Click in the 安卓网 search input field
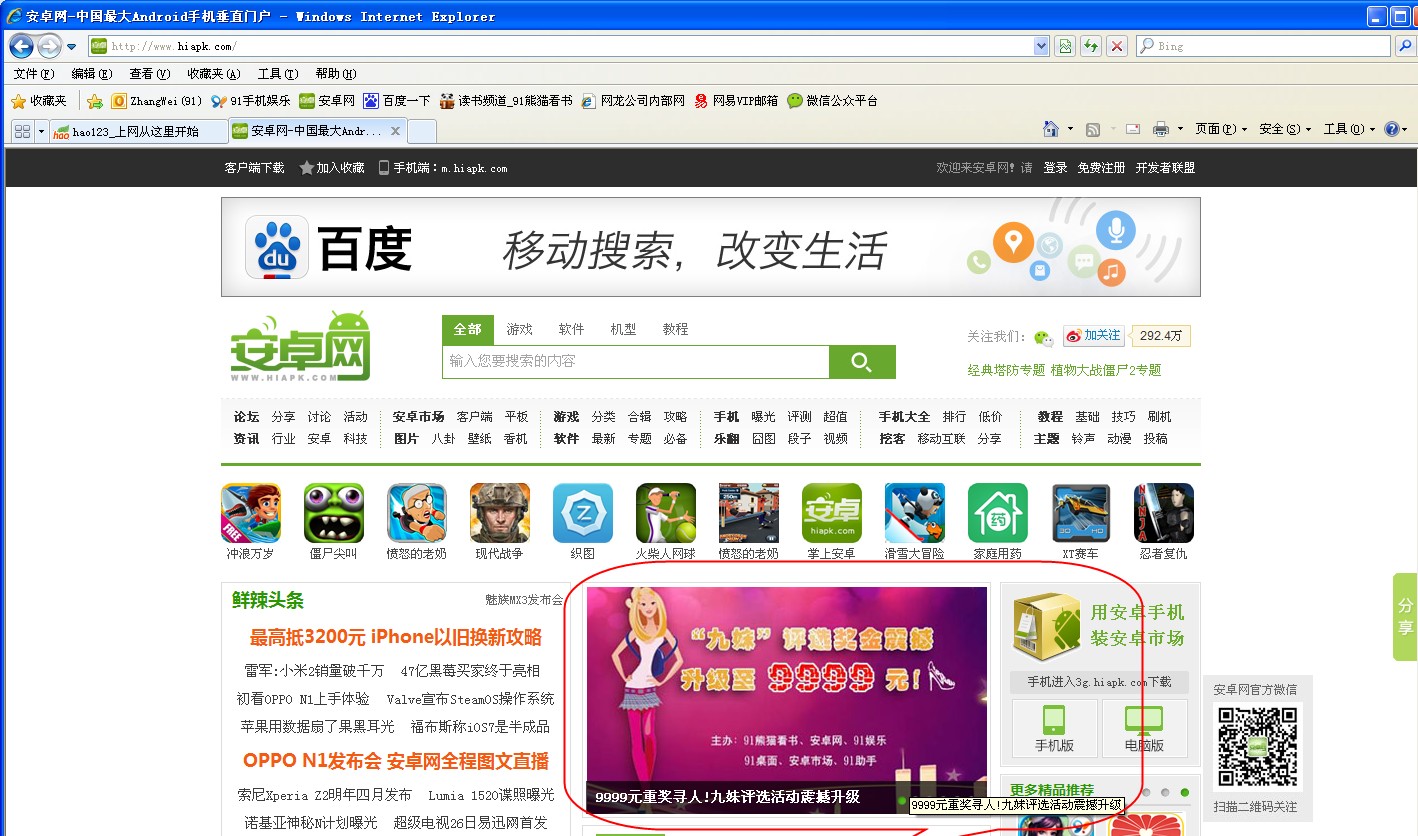The width and height of the screenshot is (1418, 836). [x=636, y=362]
